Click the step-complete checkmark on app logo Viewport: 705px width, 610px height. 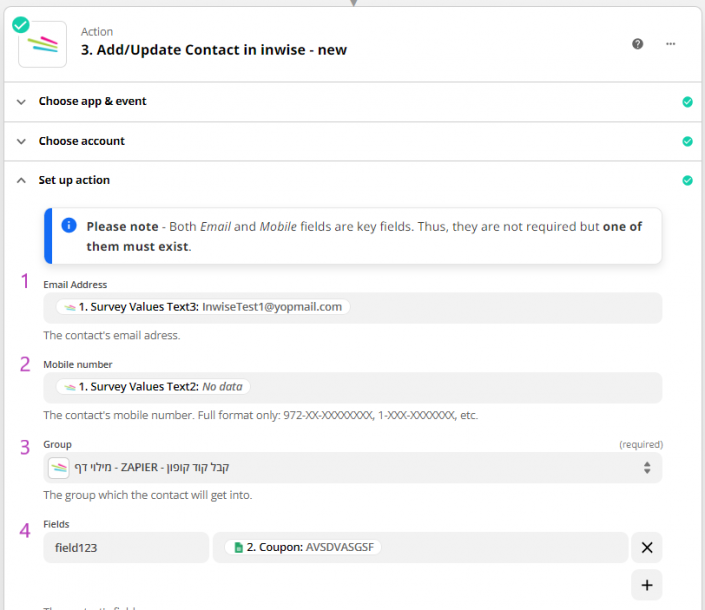(21, 25)
